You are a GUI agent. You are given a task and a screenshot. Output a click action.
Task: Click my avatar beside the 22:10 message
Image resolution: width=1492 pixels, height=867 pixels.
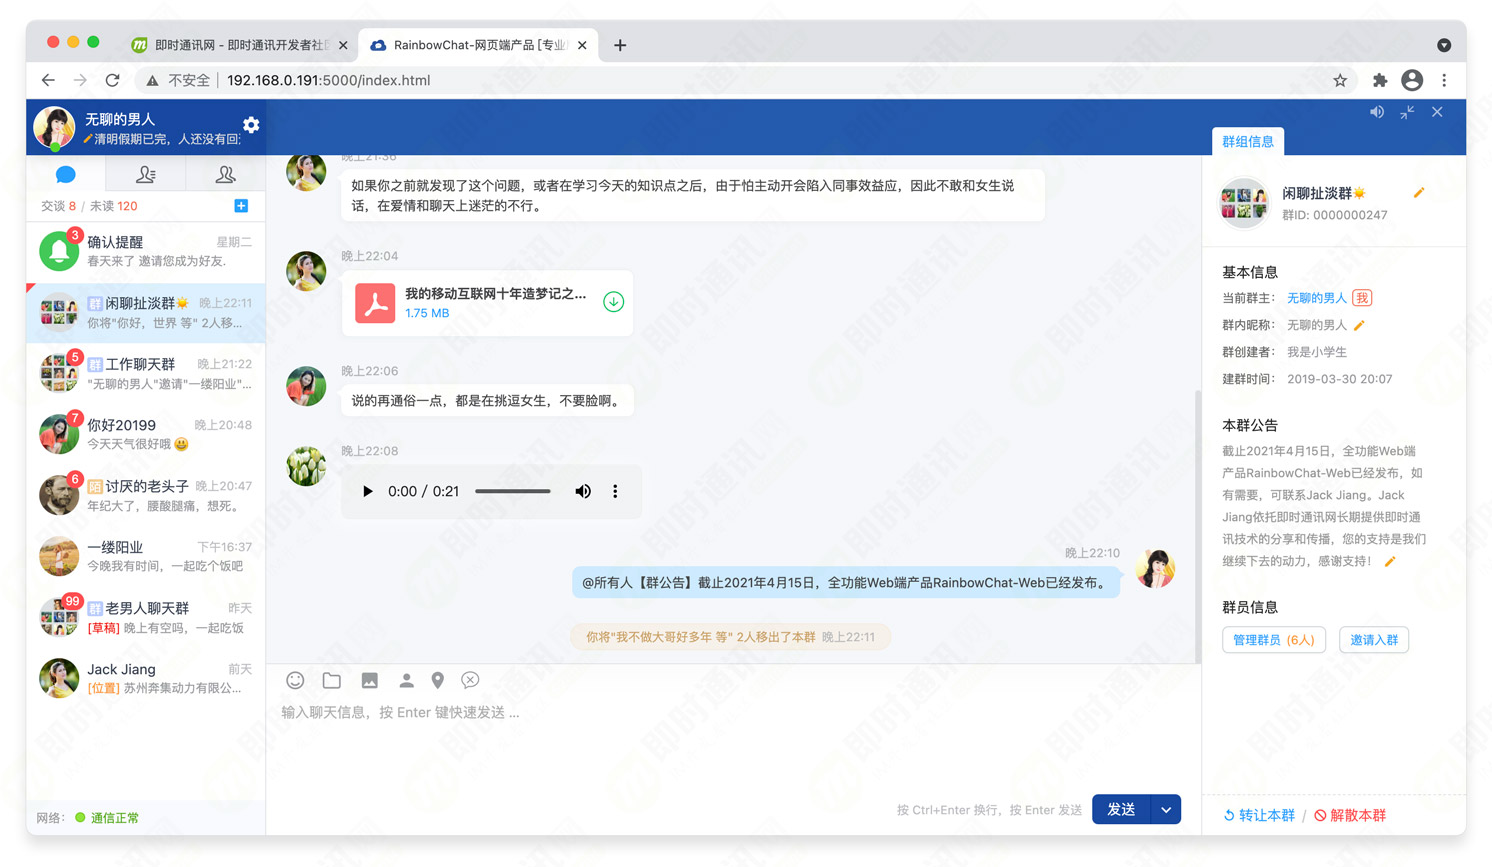coord(1155,568)
